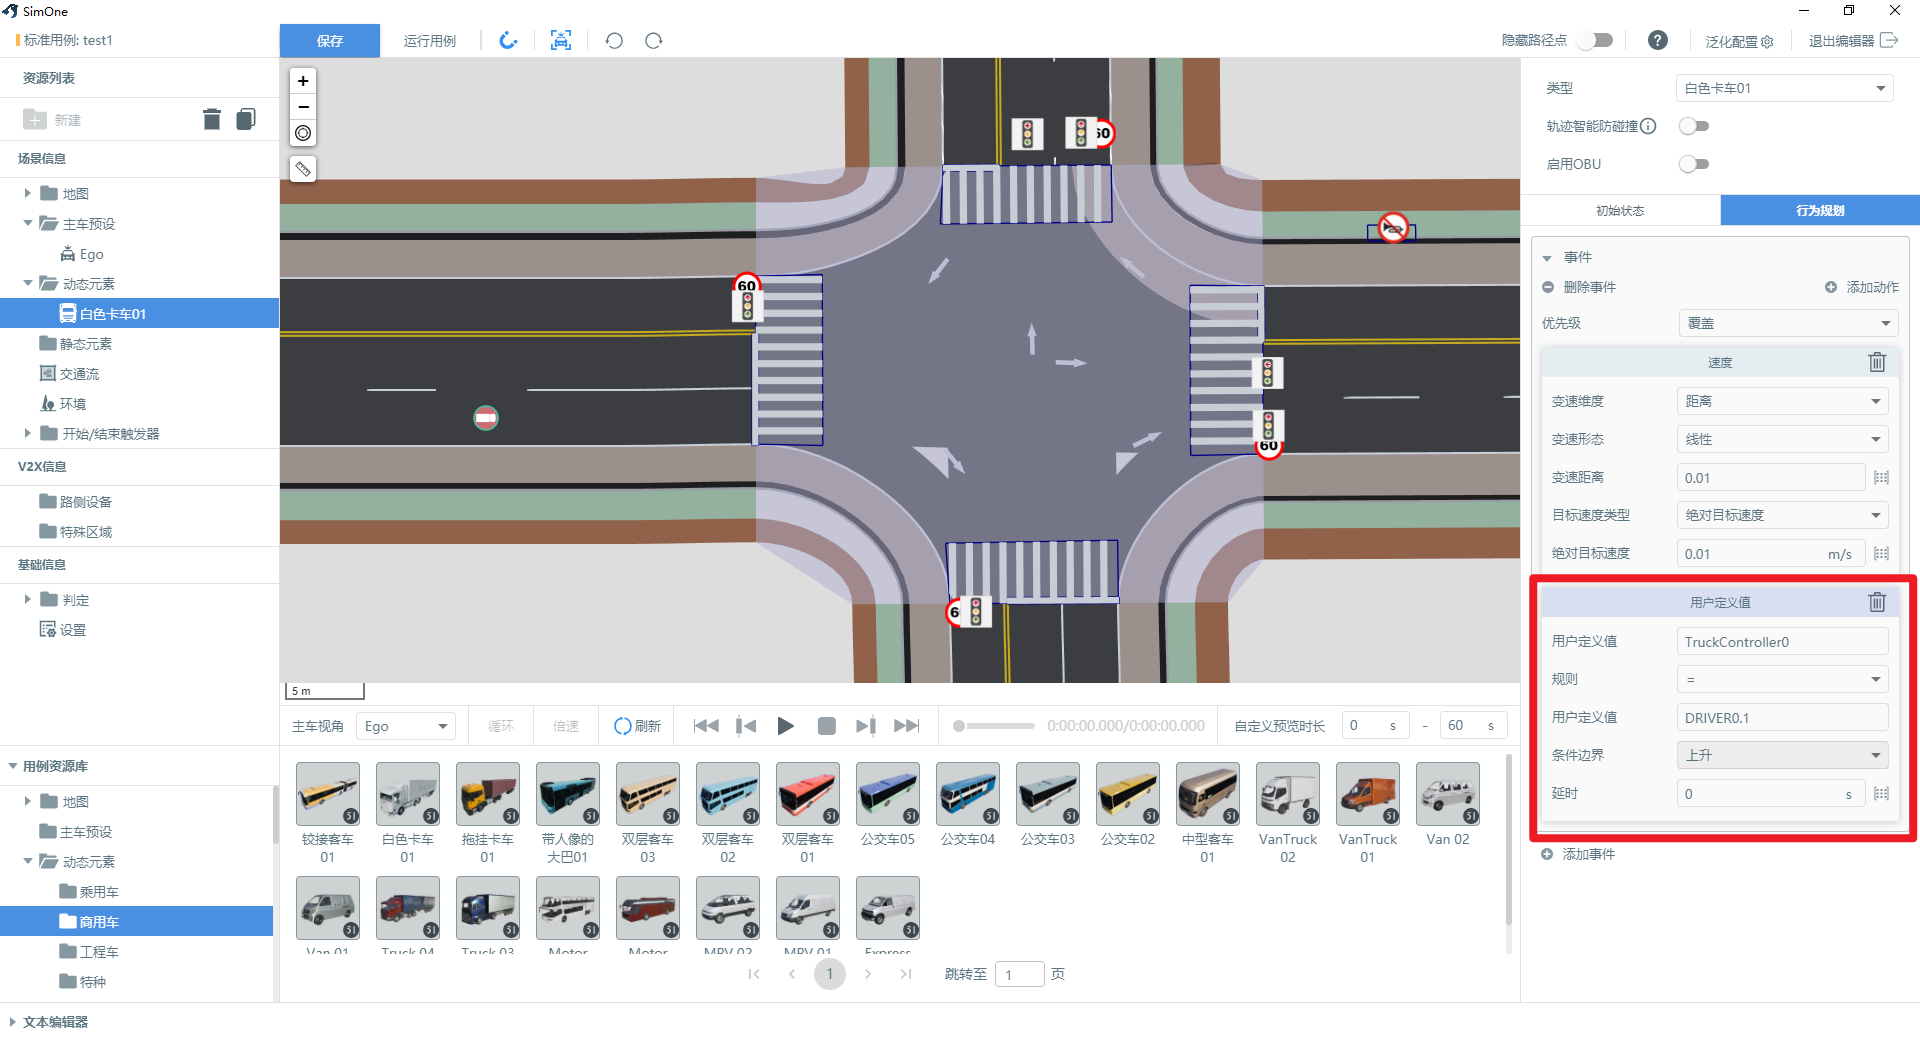Jump to the end of the playback
This screenshot has height=1038, width=1920.
pyautogui.click(x=906, y=726)
